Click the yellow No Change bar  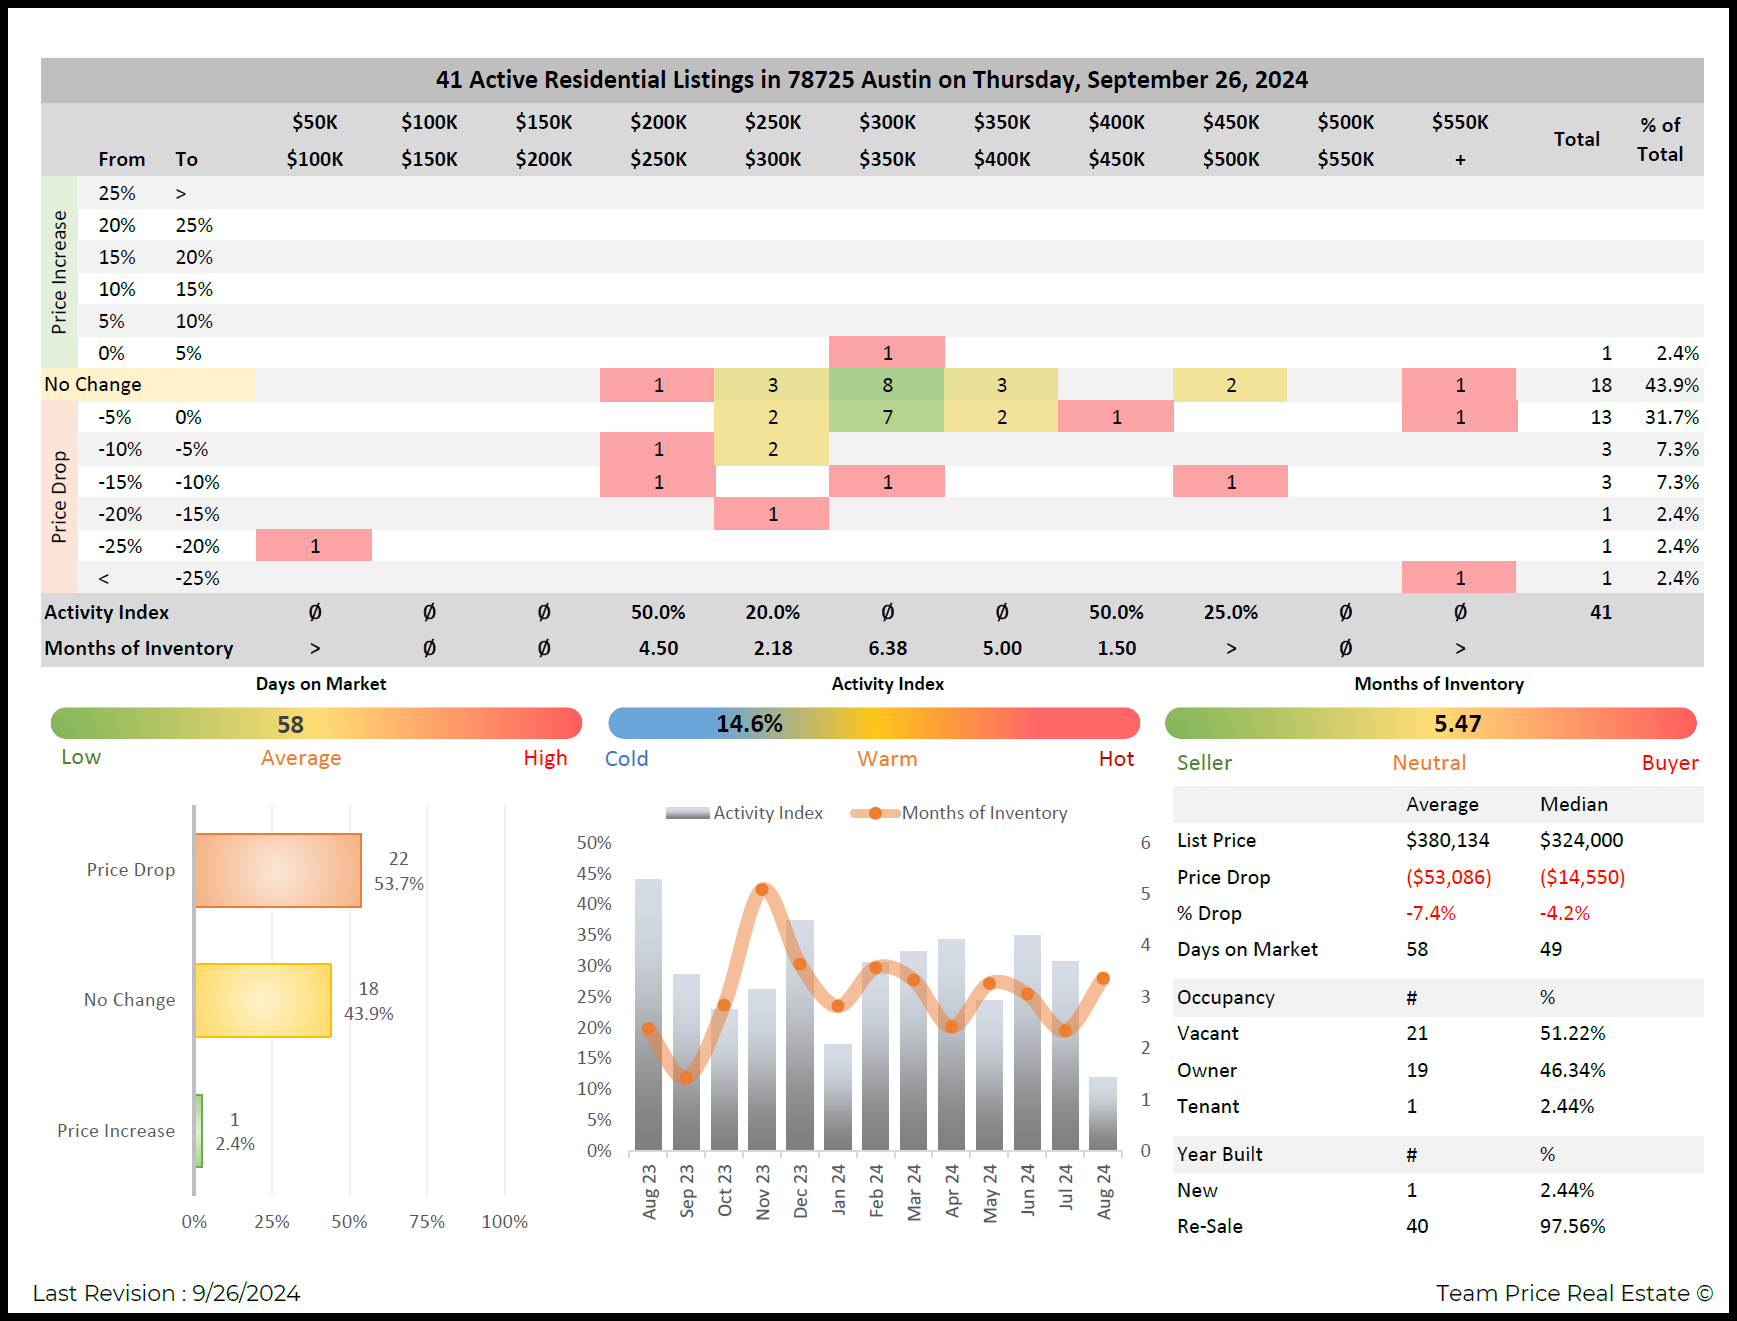[x=263, y=1000]
